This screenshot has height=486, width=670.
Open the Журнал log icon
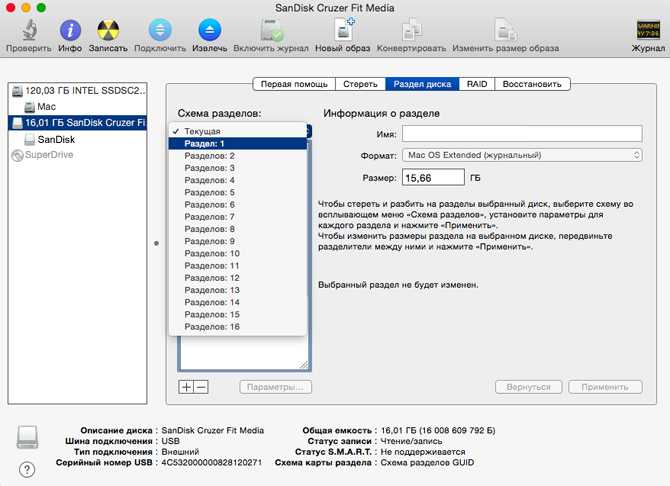point(648,30)
